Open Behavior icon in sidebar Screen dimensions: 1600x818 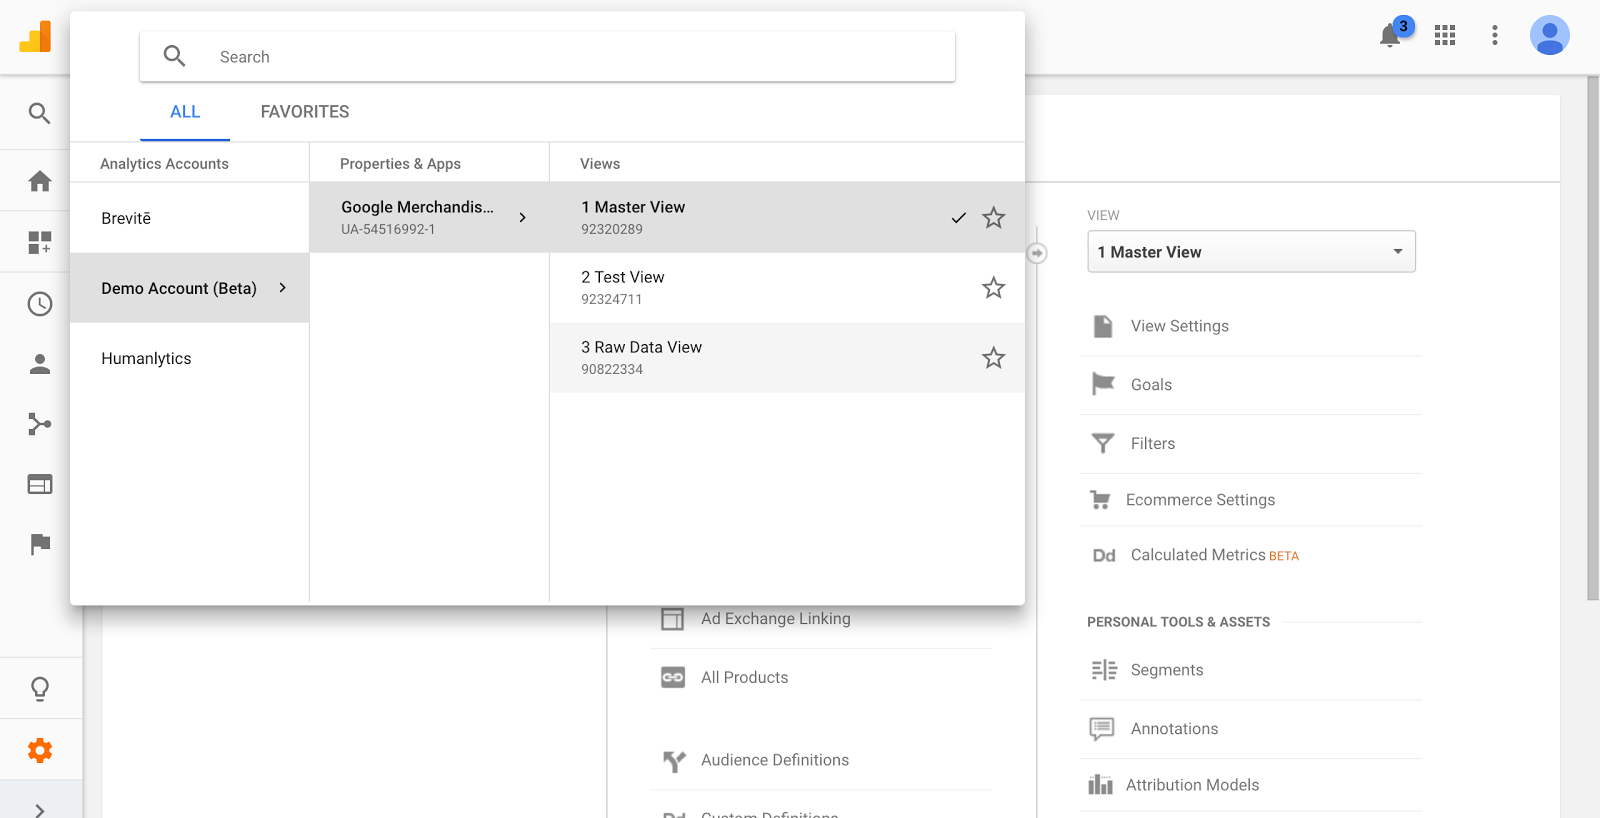(40, 485)
